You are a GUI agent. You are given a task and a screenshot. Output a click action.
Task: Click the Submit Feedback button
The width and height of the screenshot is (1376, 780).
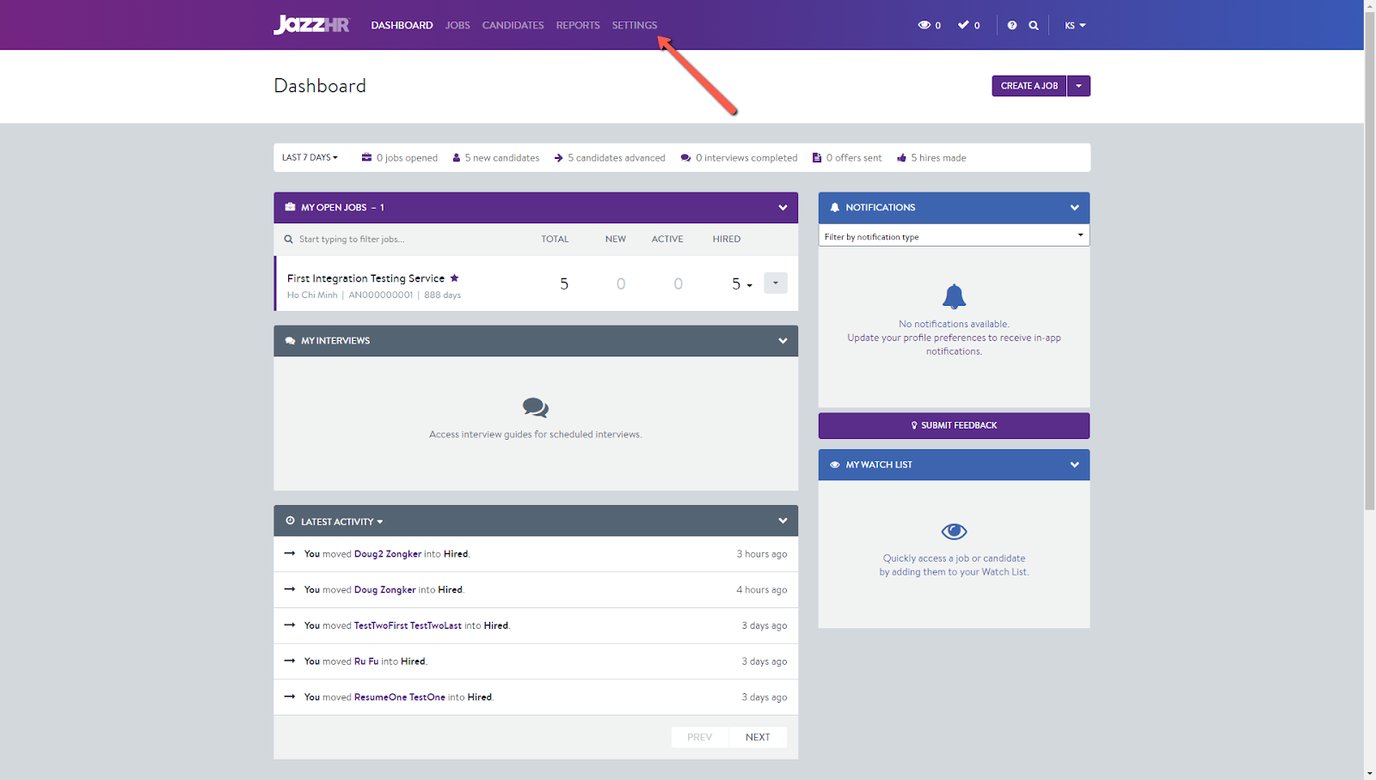pyautogui.click(x=954, y=425)
